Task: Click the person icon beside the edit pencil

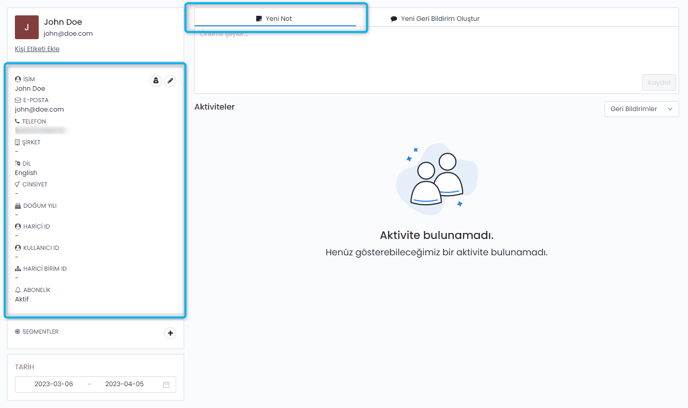Action: [156, 81]
